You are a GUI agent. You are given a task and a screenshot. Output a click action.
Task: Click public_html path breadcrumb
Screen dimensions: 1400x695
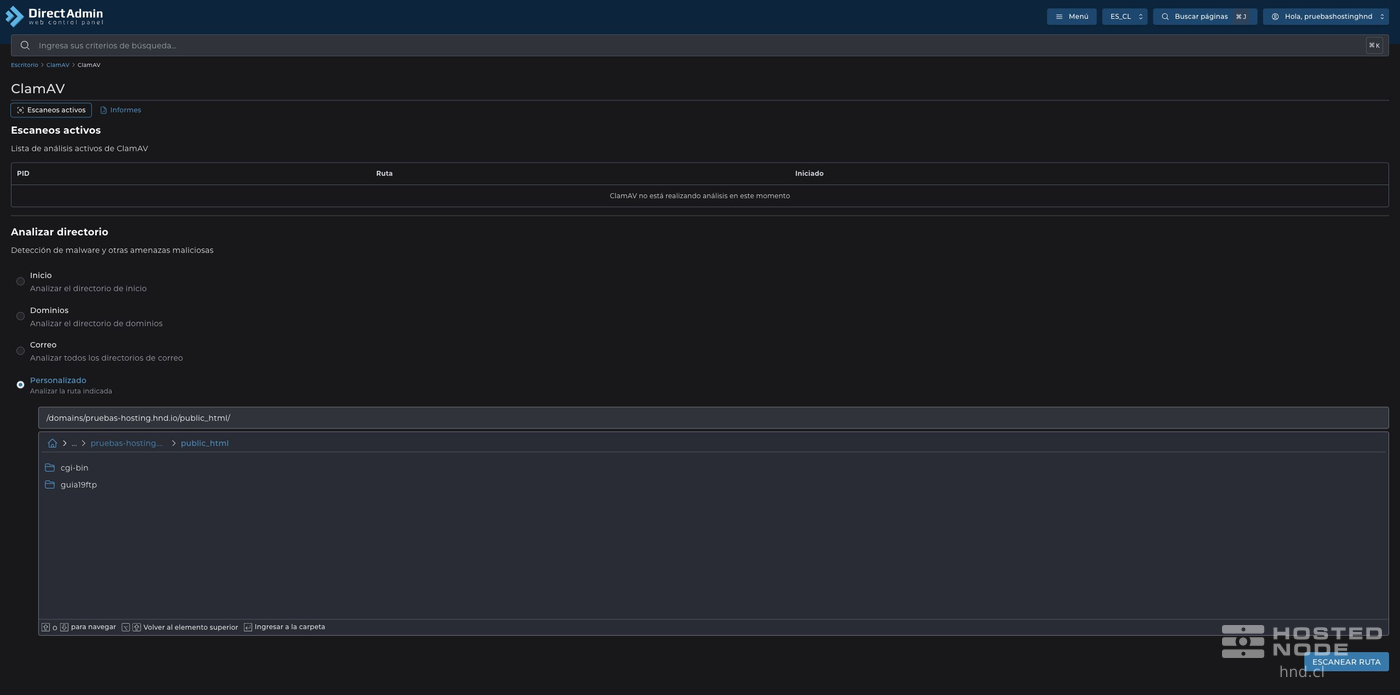click(205, 443)
